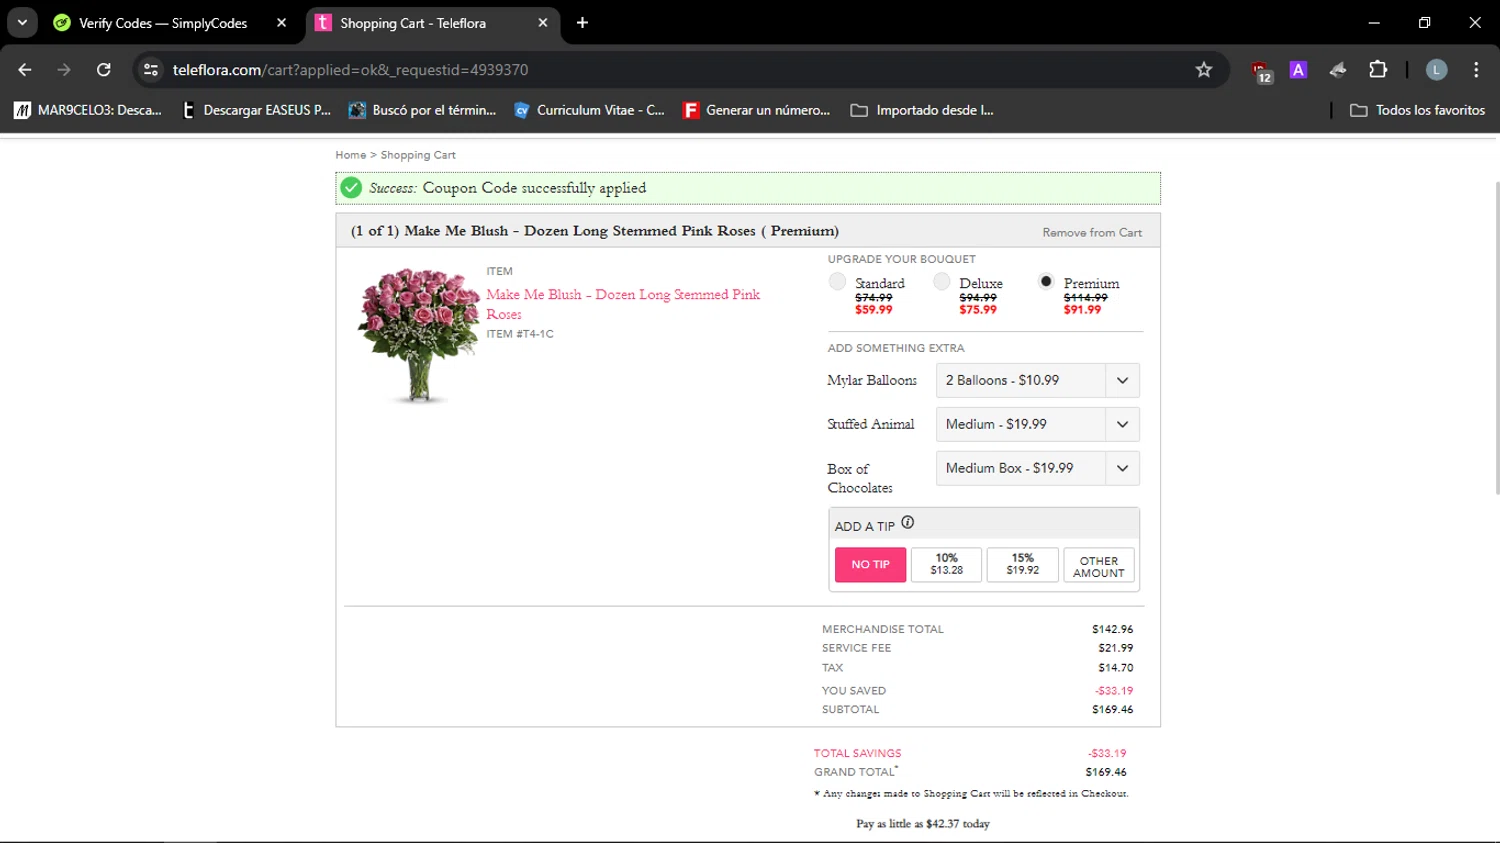Open the pinned extension icon beside puzzle
This screenshot has height=843, width=1500.
(1338, 70)
